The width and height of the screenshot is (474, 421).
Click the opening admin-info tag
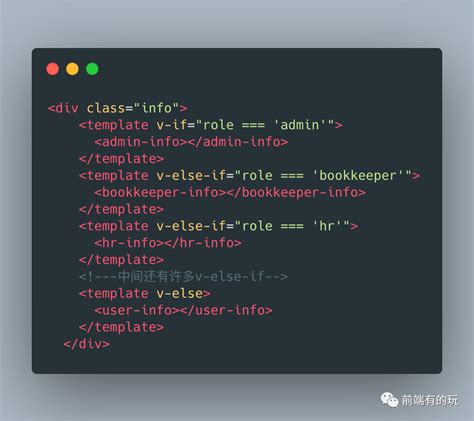pyautogui.click(x=141, y=142)
